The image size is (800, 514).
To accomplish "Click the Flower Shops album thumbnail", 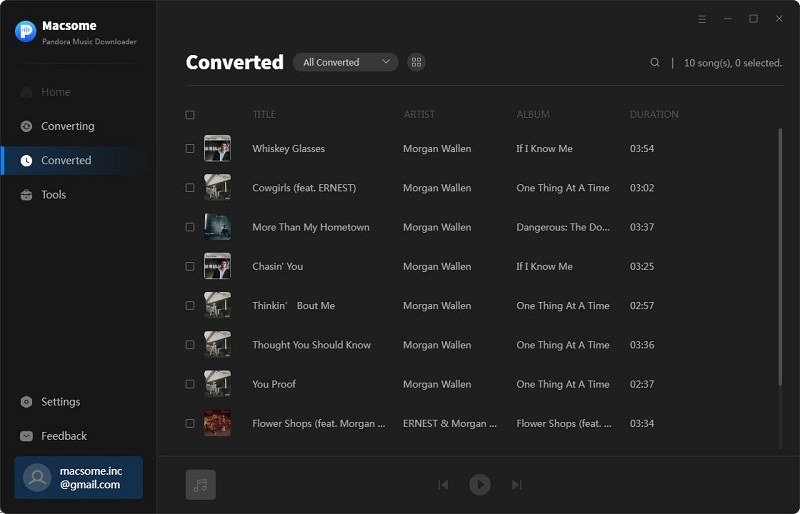I will [217, 423].
